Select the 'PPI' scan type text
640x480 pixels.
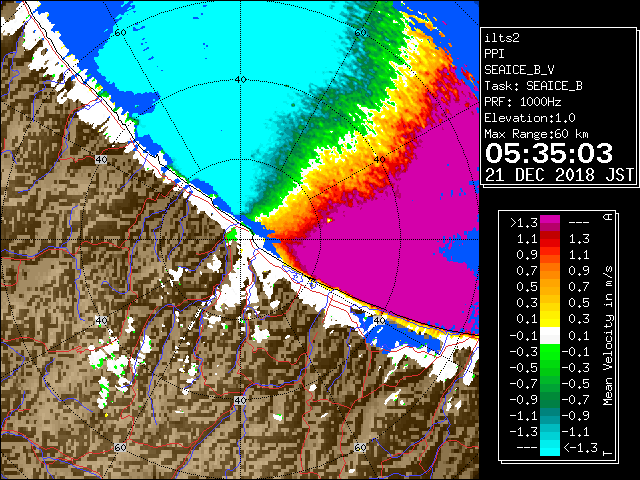coord(494,54)
